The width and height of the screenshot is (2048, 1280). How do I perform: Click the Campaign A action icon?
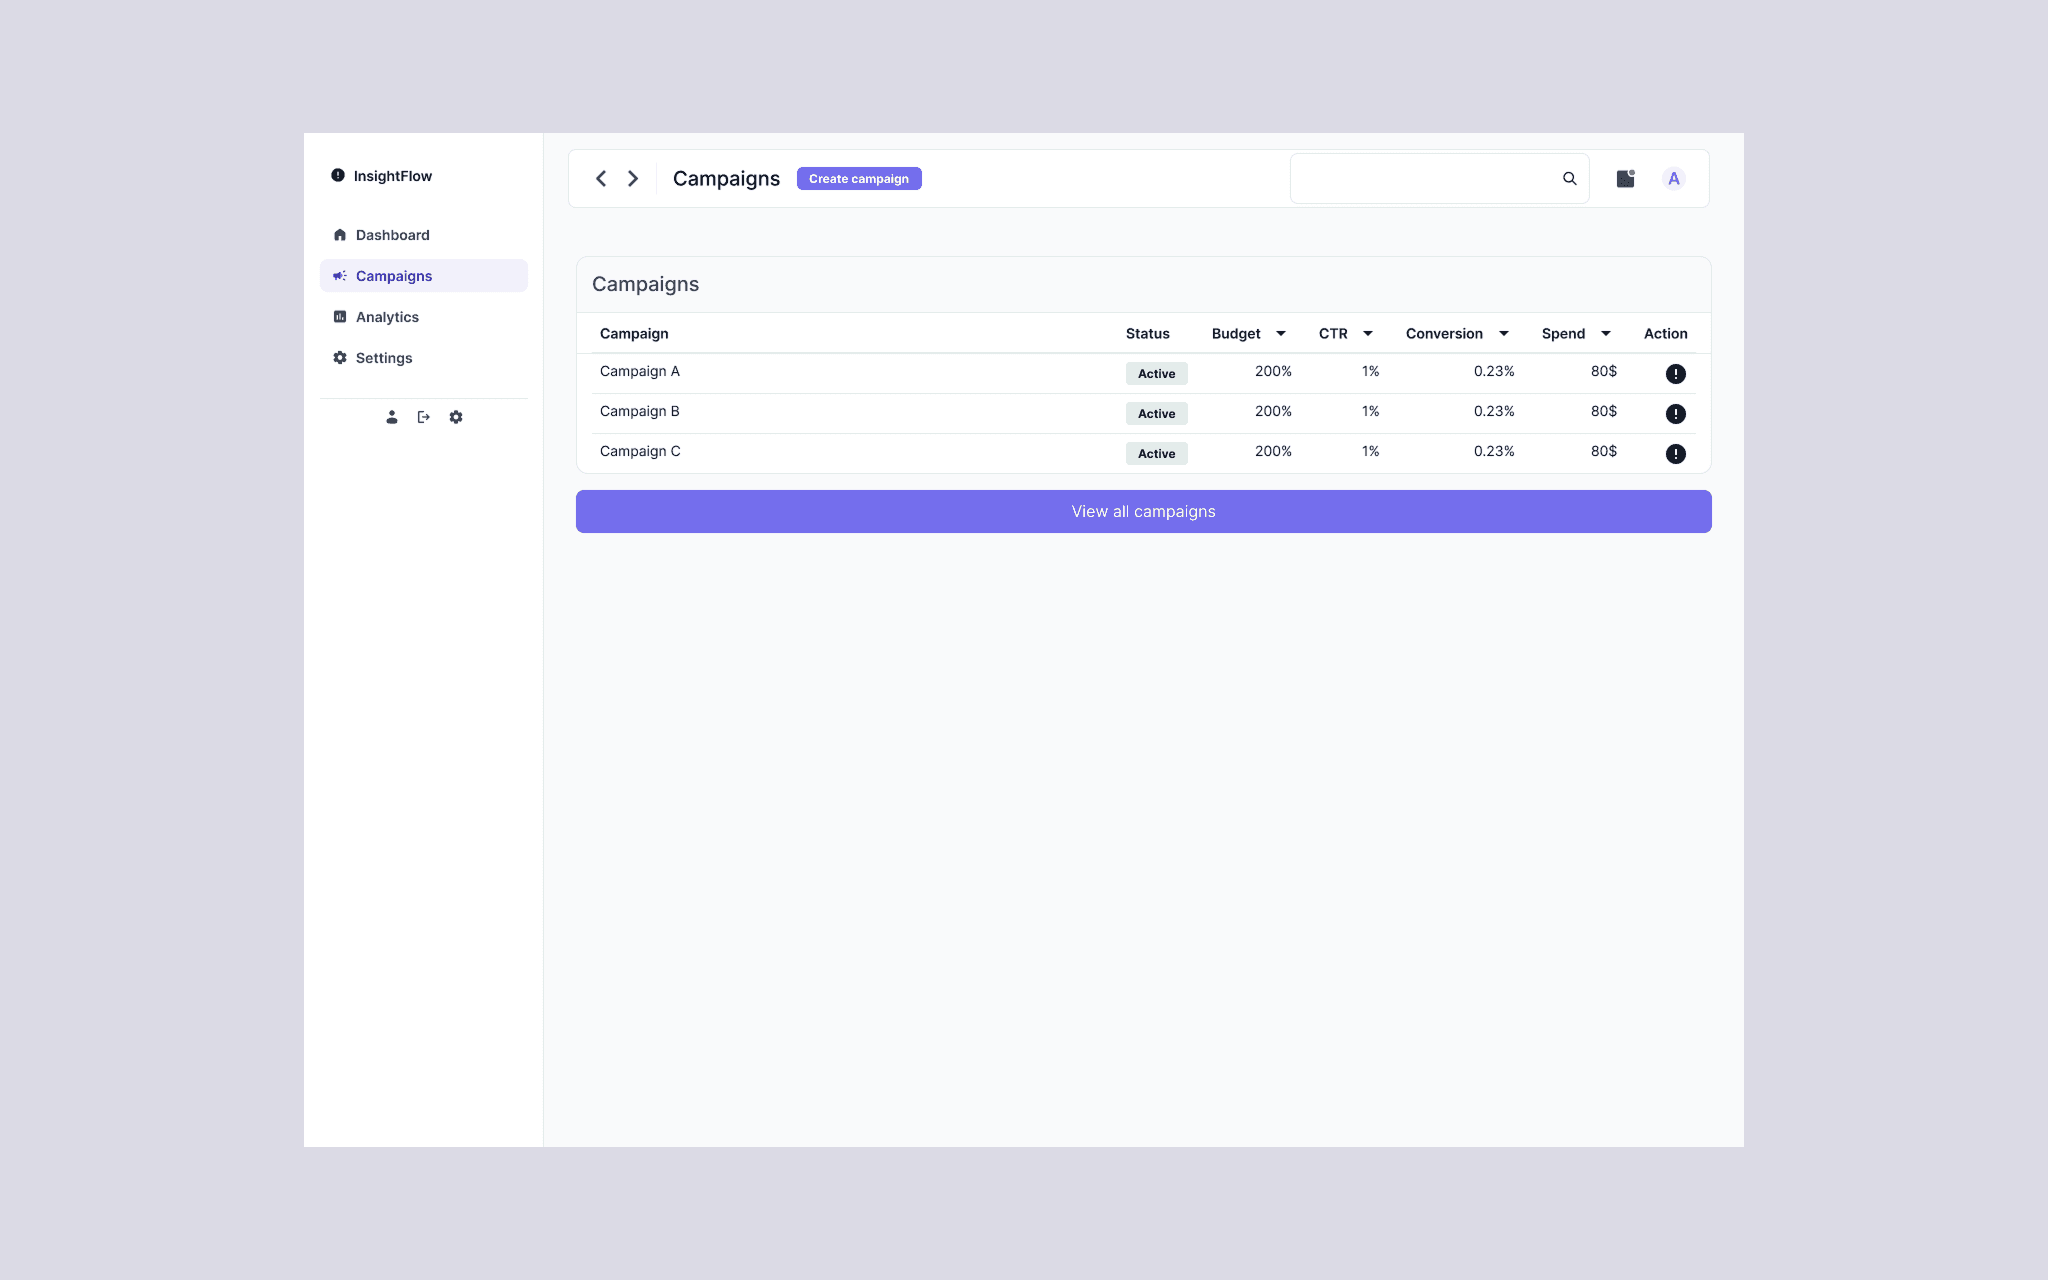1675,373
